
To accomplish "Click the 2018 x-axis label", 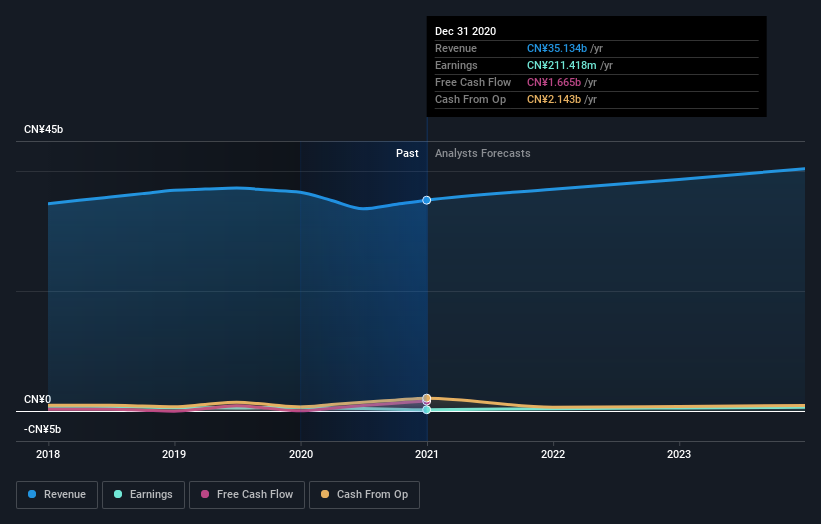I will [x=48, y=454].
